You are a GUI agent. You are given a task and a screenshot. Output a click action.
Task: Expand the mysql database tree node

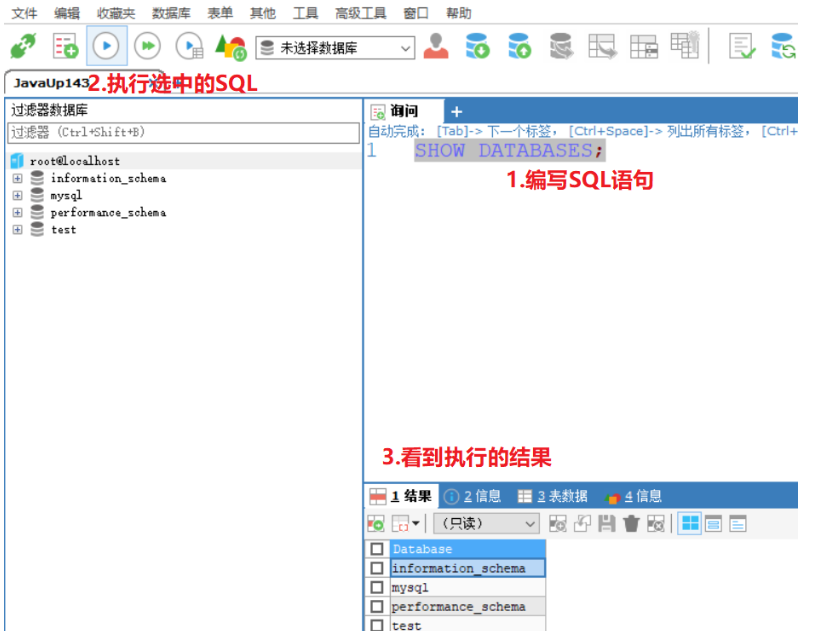18,195
